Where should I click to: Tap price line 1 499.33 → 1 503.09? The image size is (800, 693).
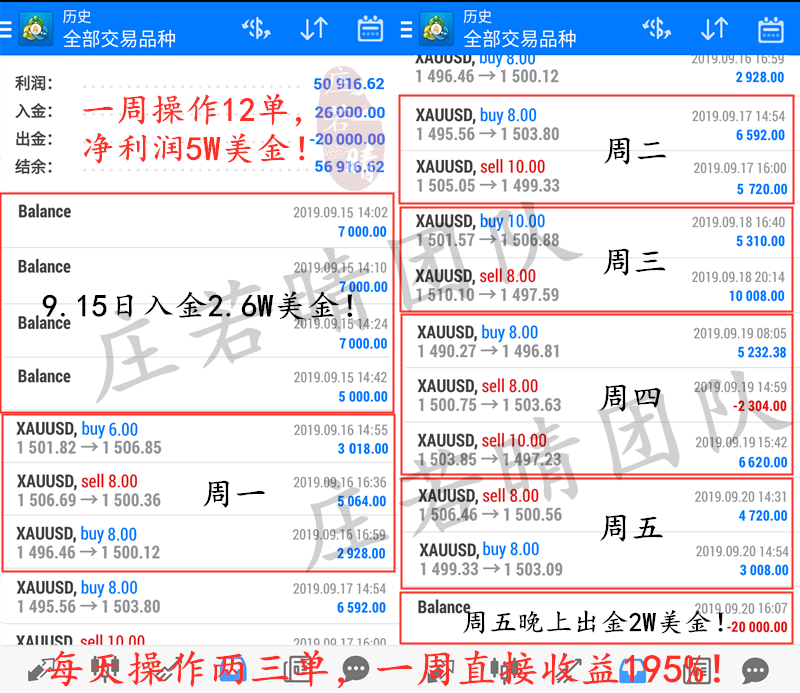[x=491, y=569]
